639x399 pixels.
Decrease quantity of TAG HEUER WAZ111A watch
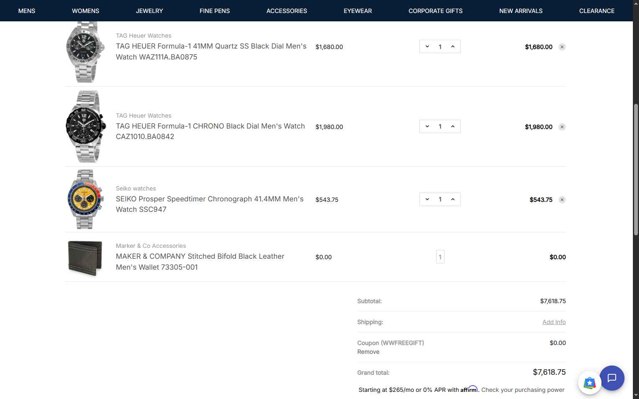(427, 46)
